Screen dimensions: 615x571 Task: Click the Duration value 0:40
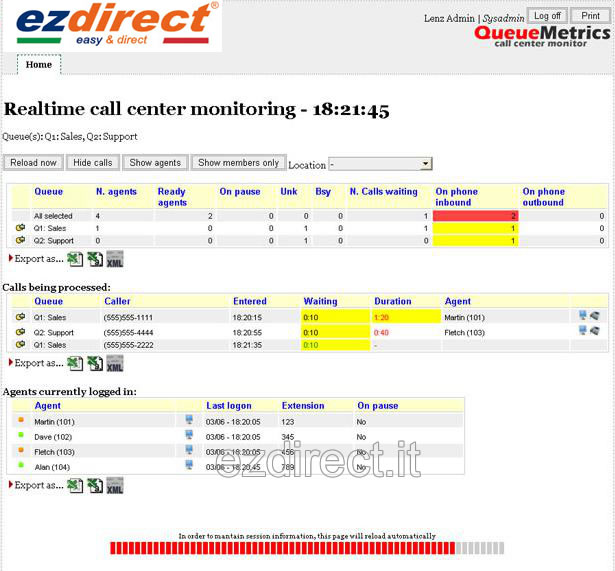pyautogui.click(x=381, y=333)
